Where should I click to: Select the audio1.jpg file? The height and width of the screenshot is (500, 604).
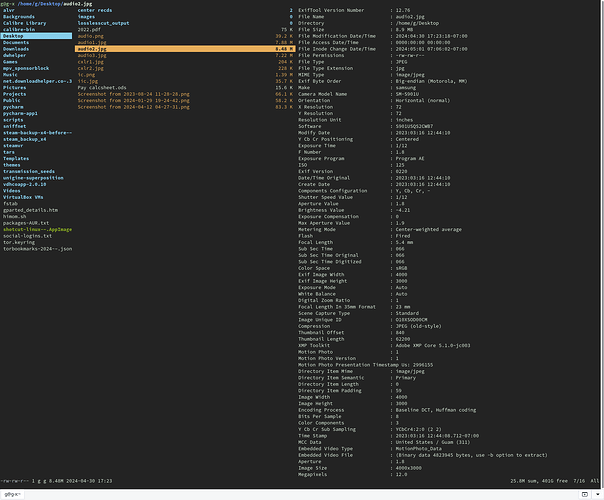[92, 42]
